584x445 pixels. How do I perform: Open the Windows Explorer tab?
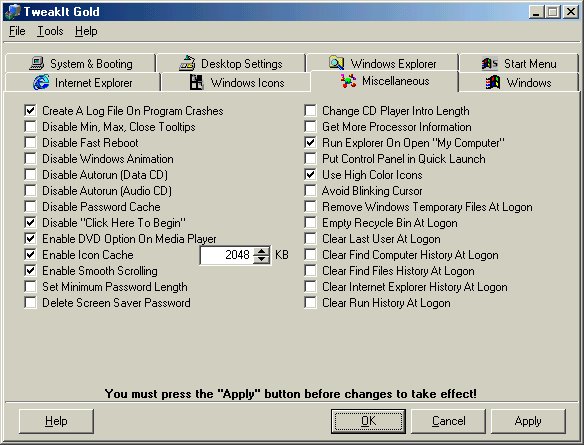click(x=383, y=63)
